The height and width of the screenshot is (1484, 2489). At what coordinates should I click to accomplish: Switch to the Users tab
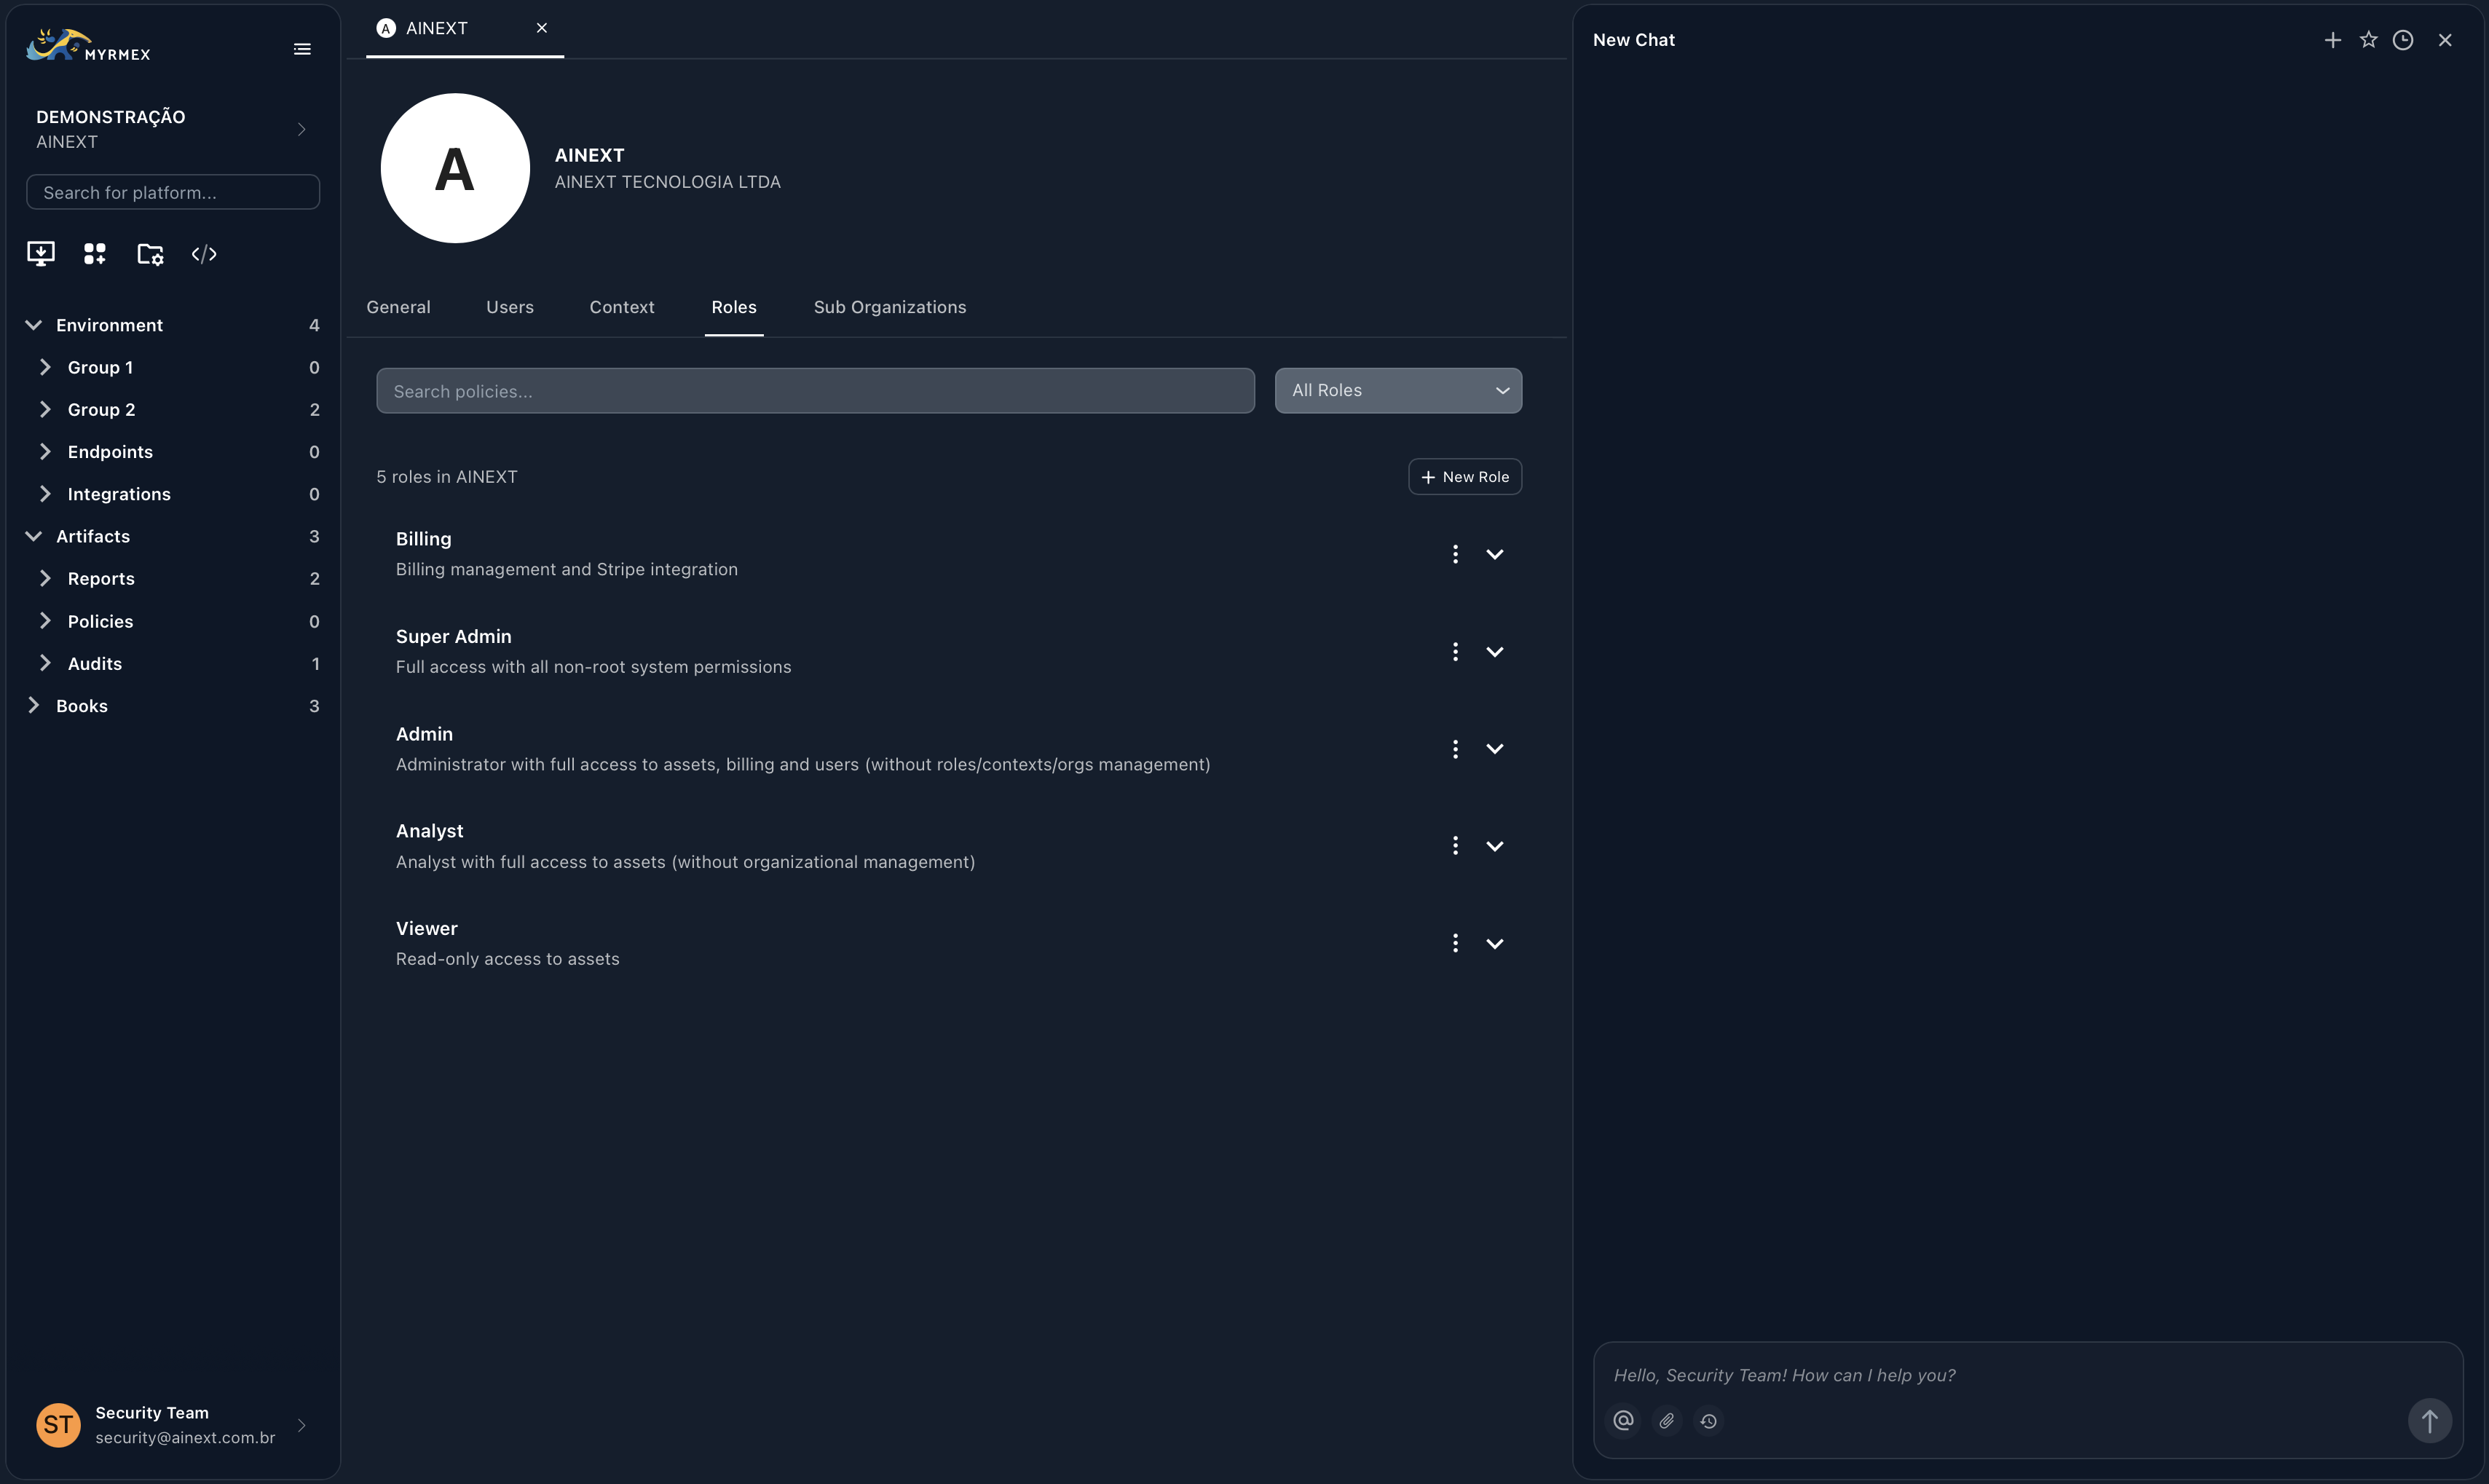click(509, 307)
